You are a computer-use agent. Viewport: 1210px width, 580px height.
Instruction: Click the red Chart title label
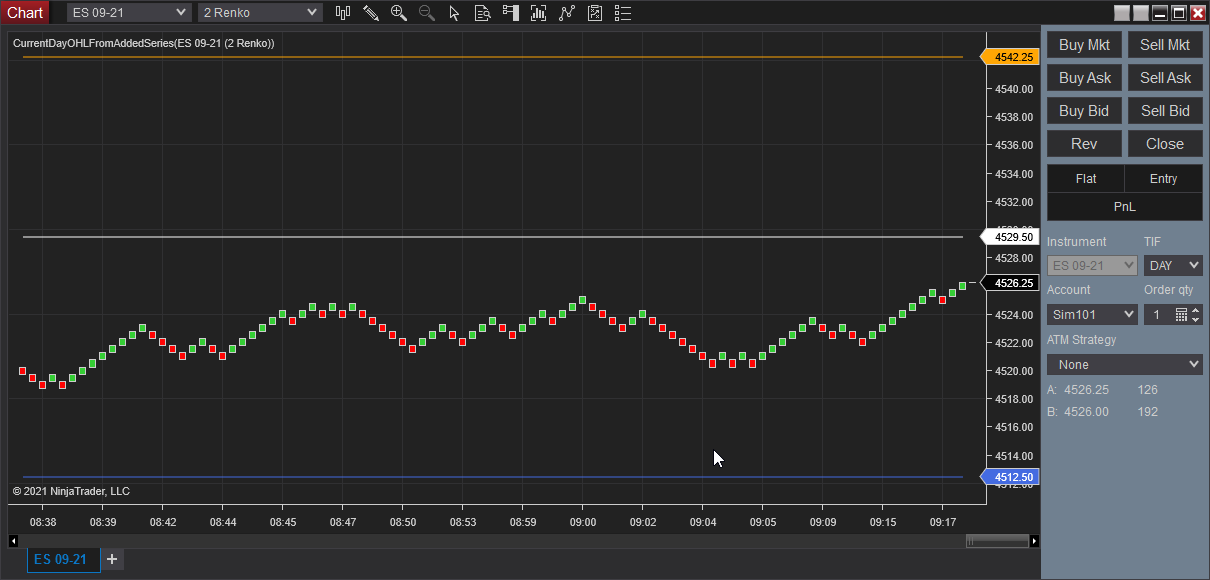pyautogui.click(x=24, y=13)
